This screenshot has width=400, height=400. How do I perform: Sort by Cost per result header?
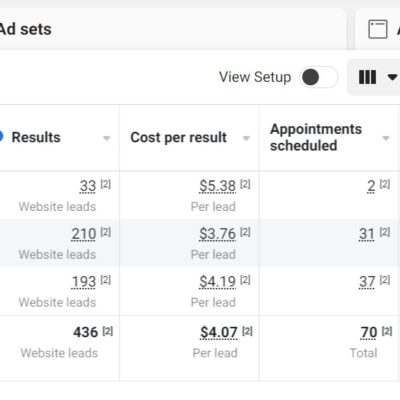click(x=179, y=137)
